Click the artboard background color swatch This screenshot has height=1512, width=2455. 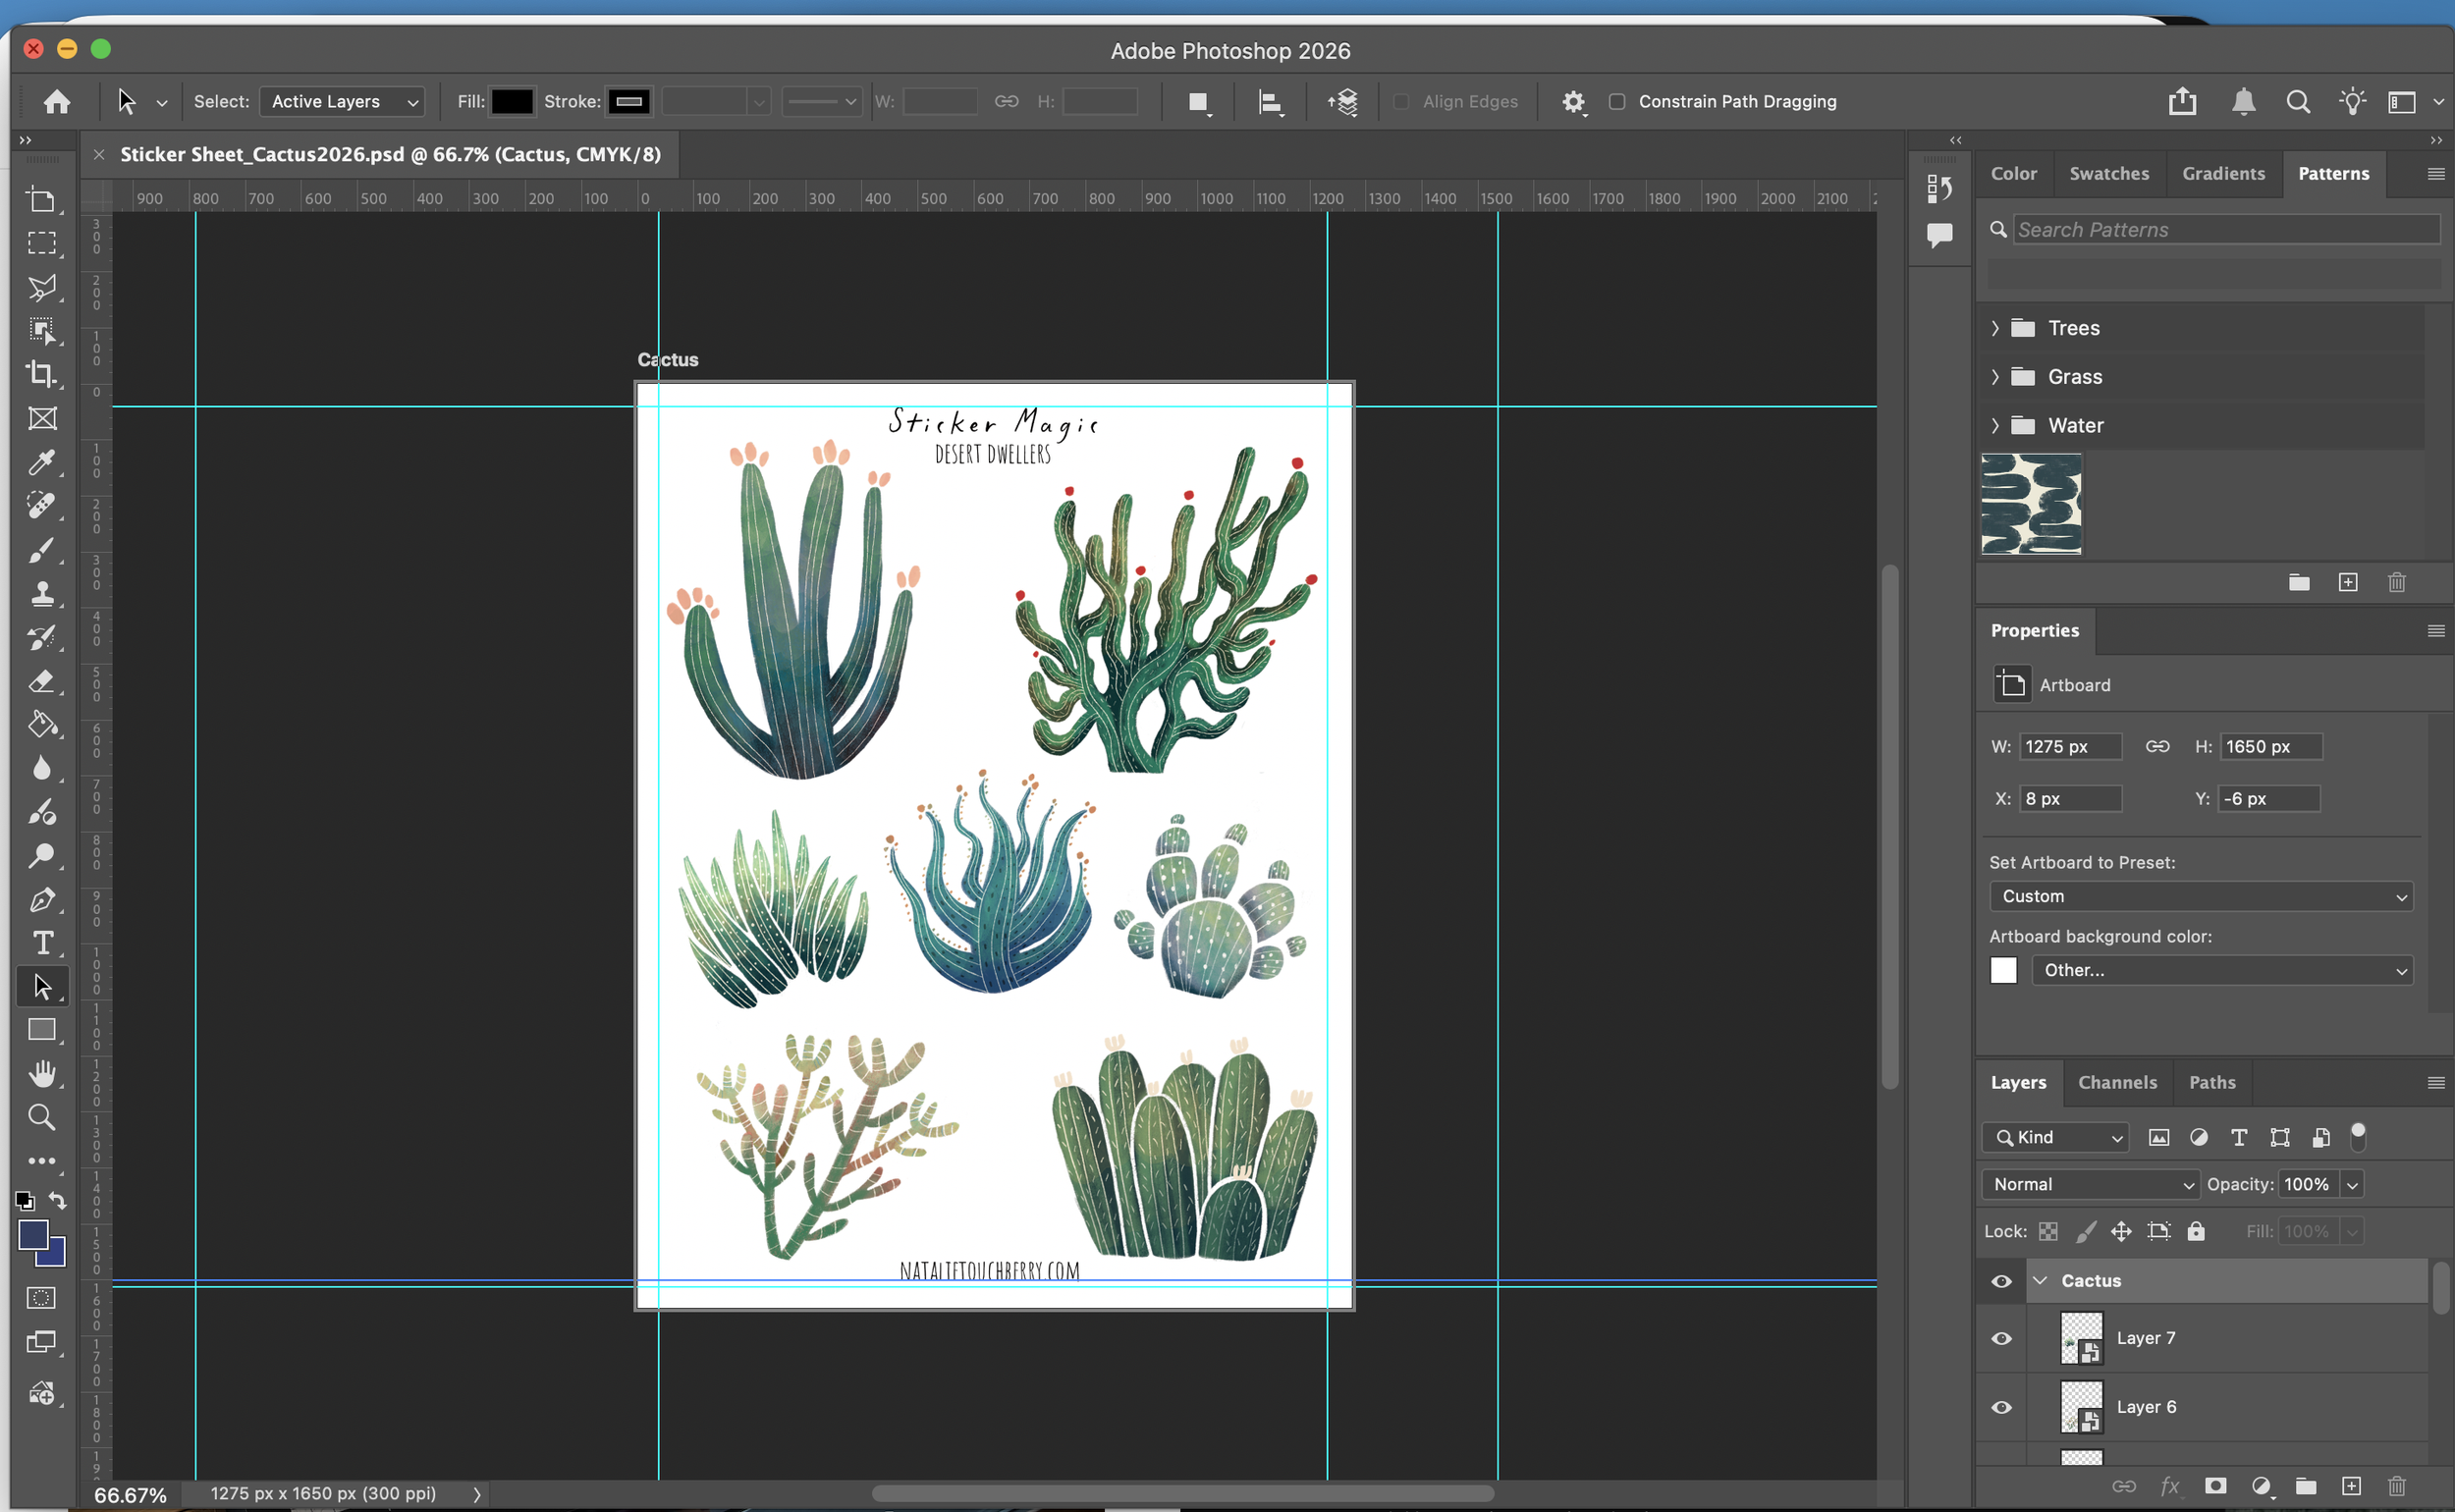pos(2003,970)
